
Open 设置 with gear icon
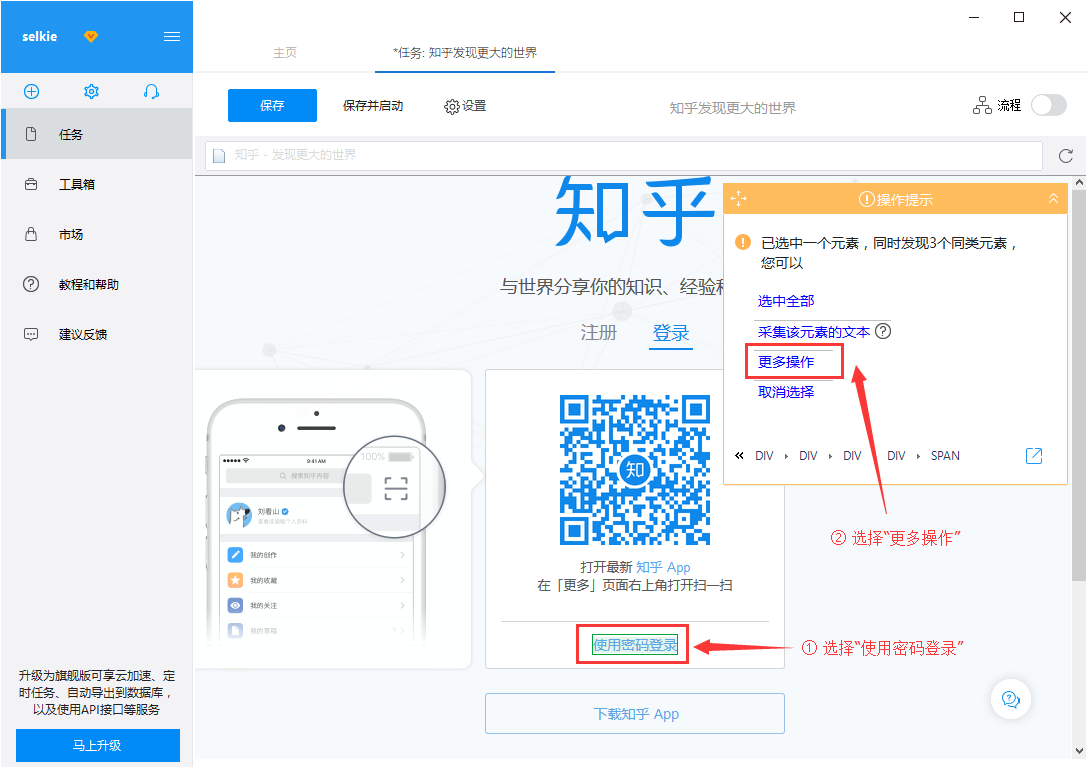coord(465,106)
